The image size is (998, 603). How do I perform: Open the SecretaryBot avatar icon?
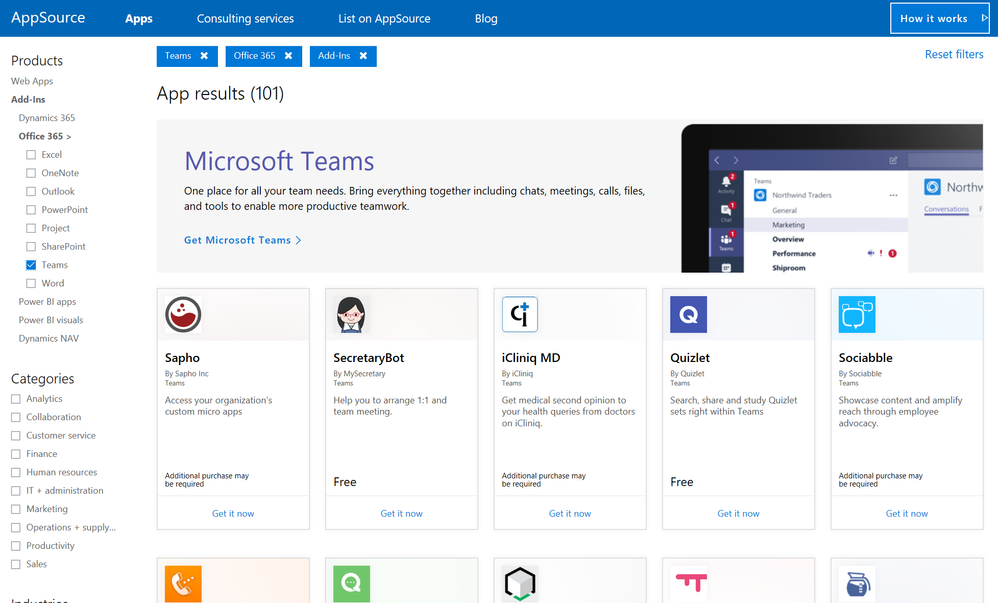coord(351,314)
